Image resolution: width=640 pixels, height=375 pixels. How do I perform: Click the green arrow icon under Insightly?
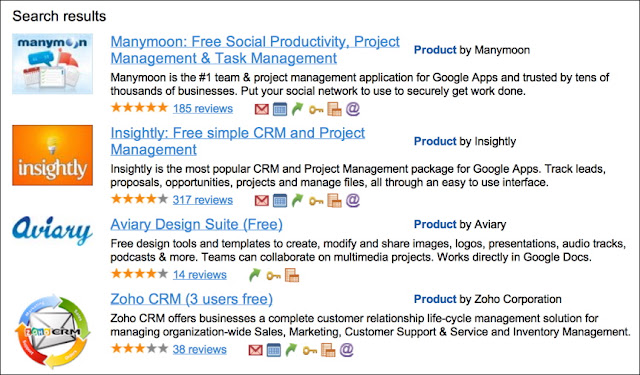point(298,200)
